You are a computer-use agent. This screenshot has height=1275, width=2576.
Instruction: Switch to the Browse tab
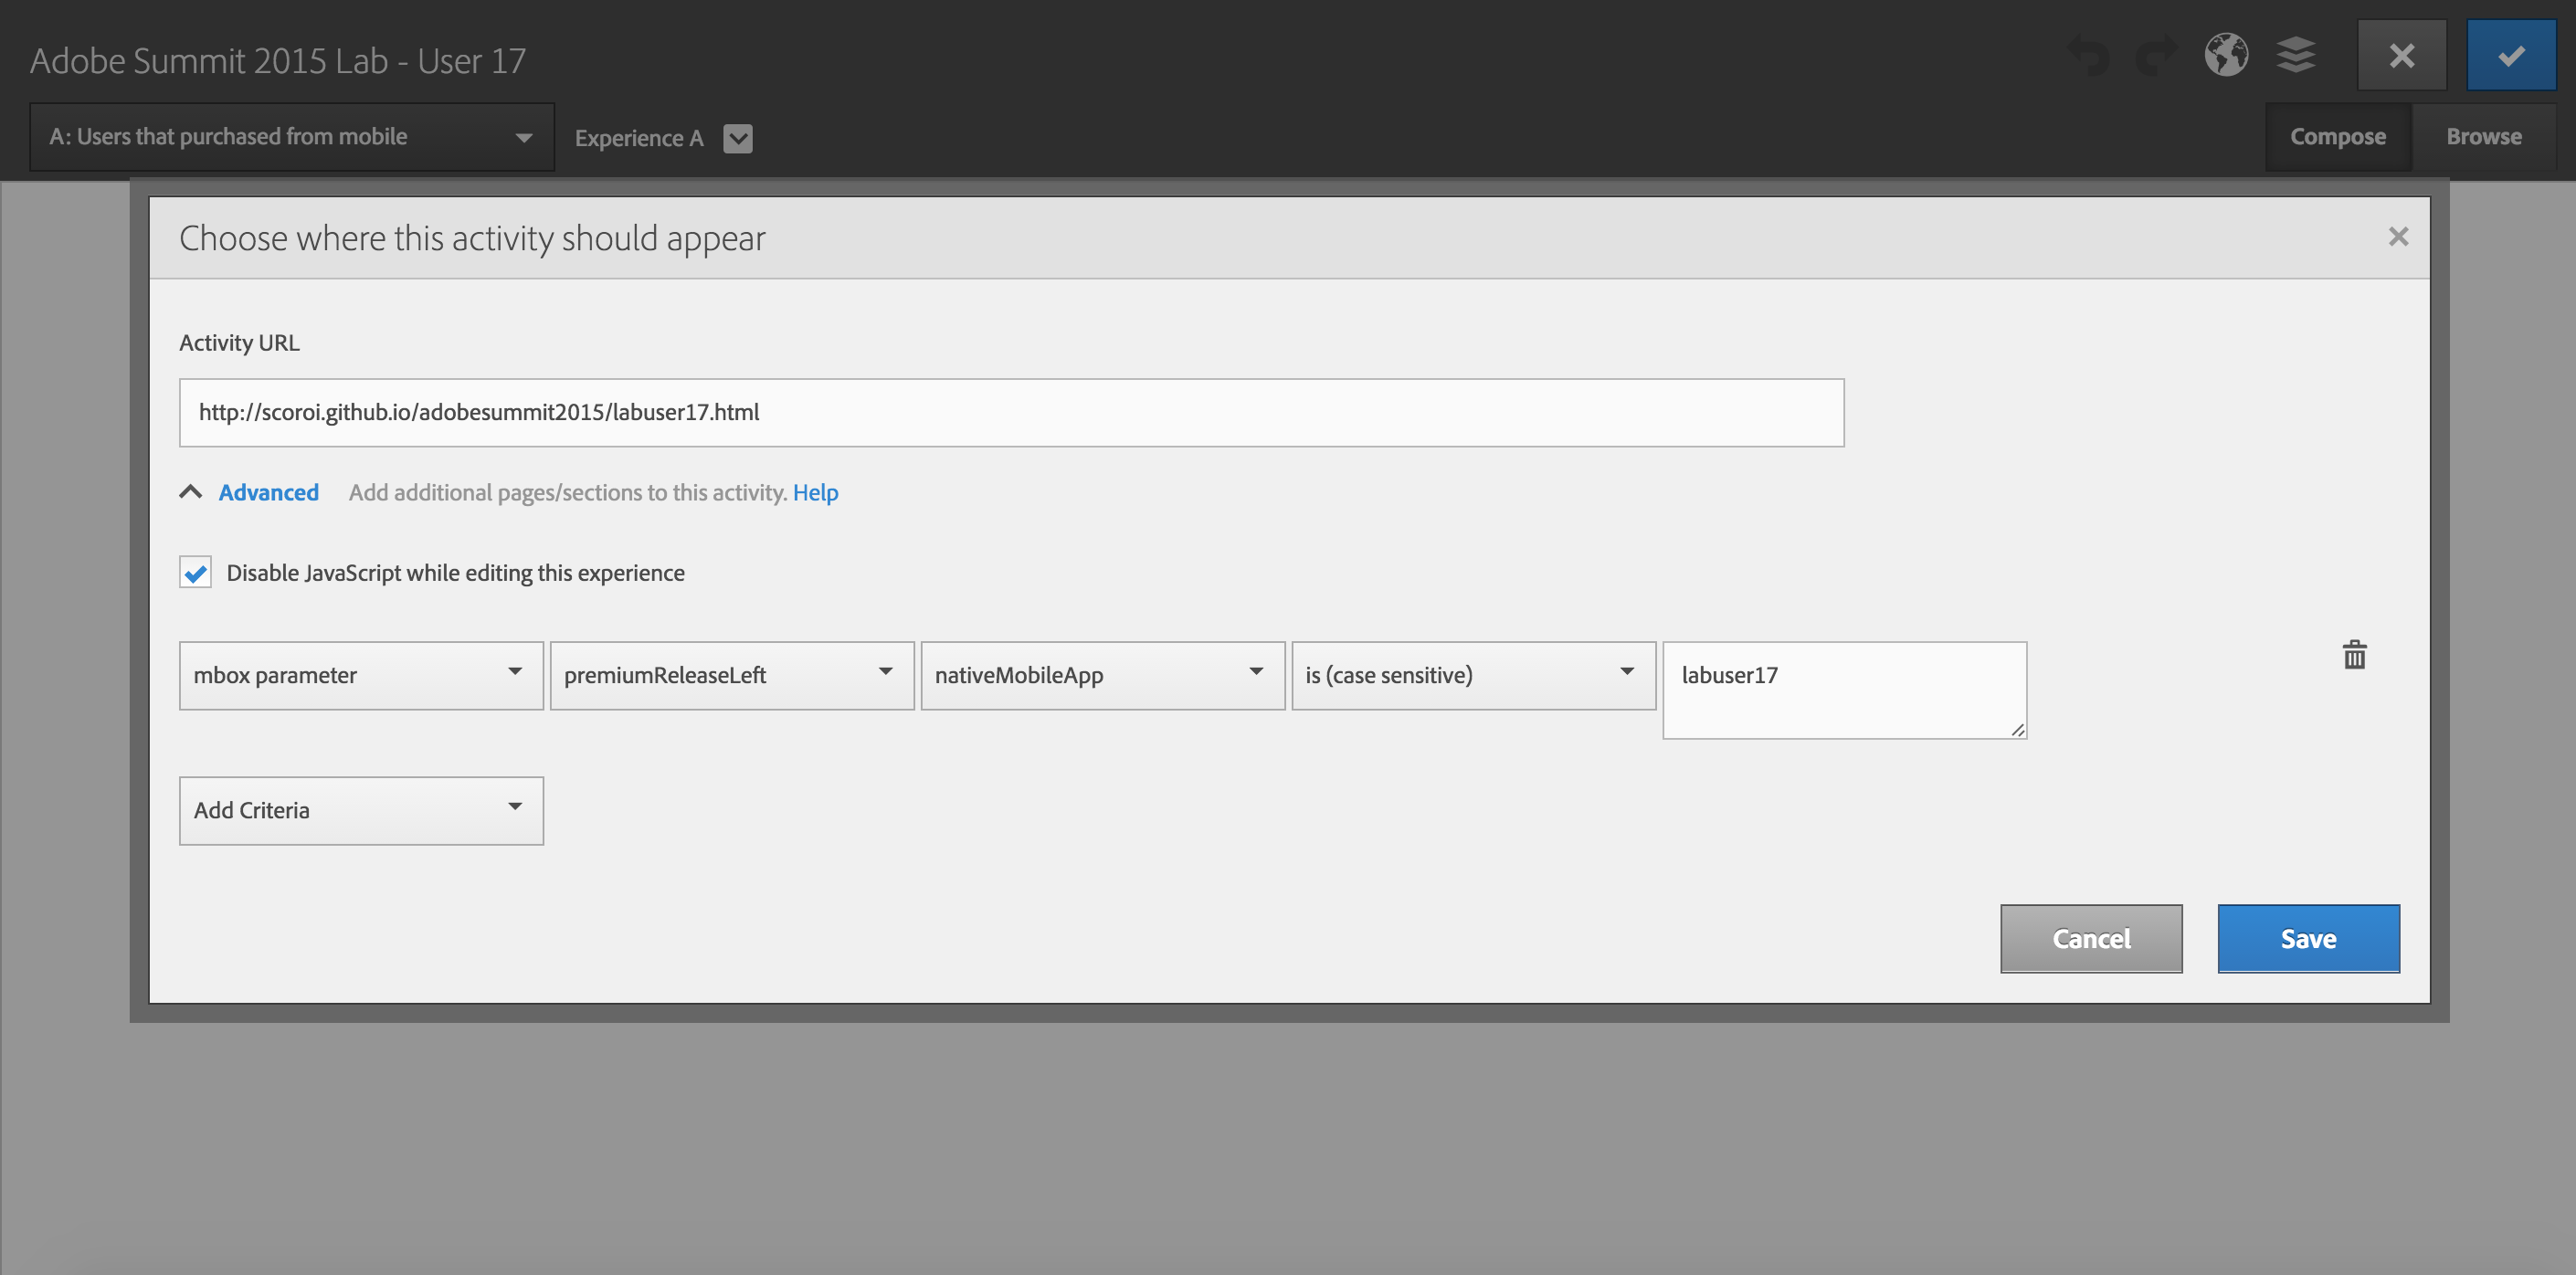[2483, 137]
